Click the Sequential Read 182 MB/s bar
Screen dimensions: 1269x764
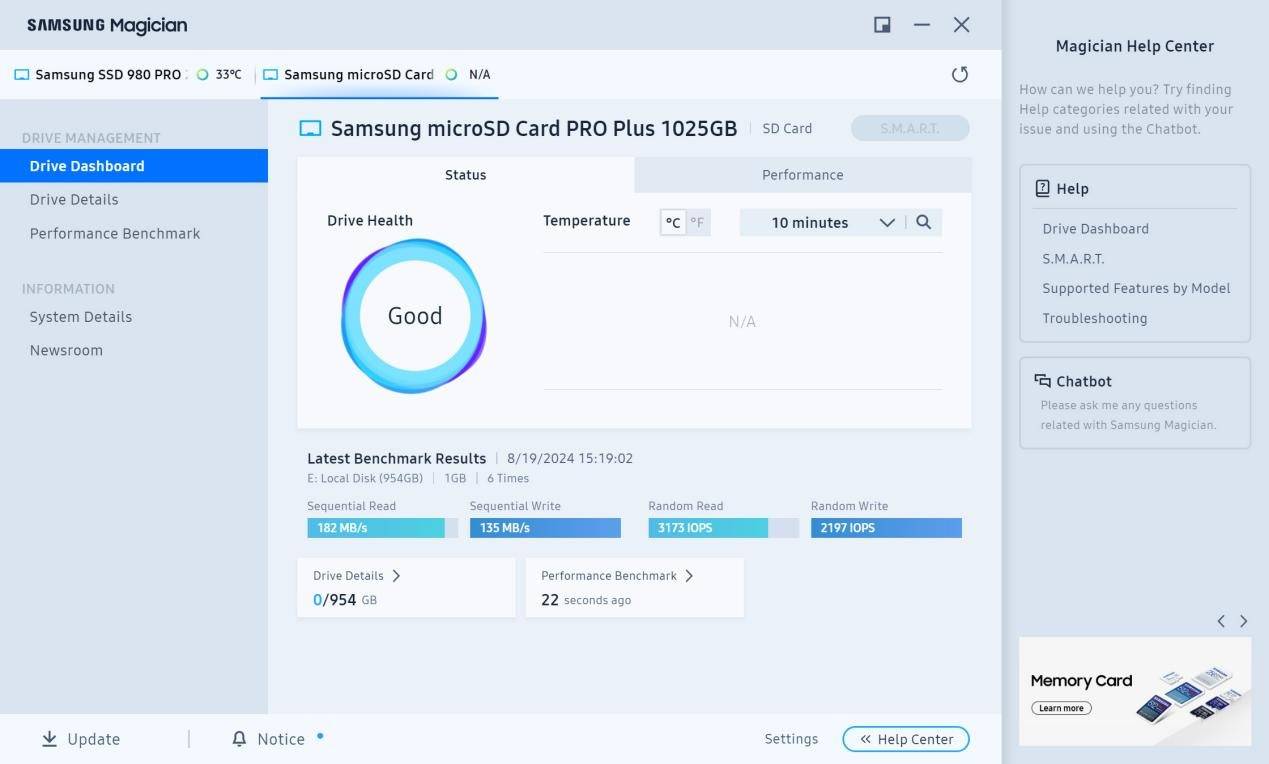(382, 528)
